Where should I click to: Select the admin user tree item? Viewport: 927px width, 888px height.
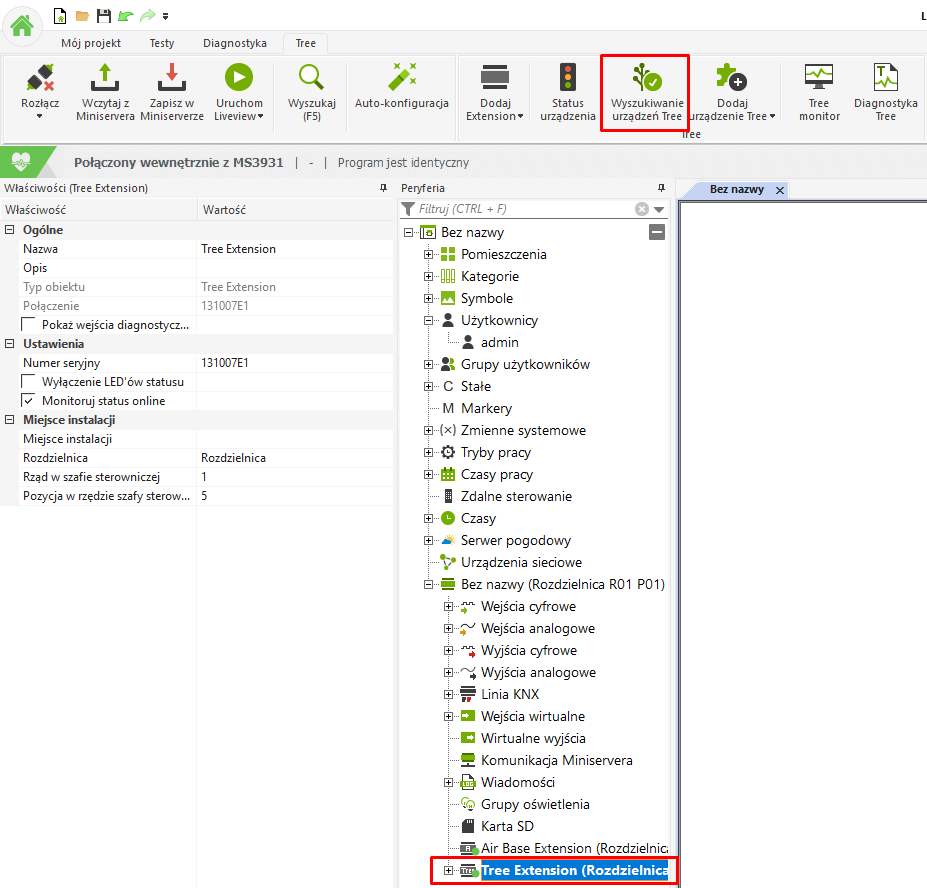pyautogui.click(x=499, y=343)
